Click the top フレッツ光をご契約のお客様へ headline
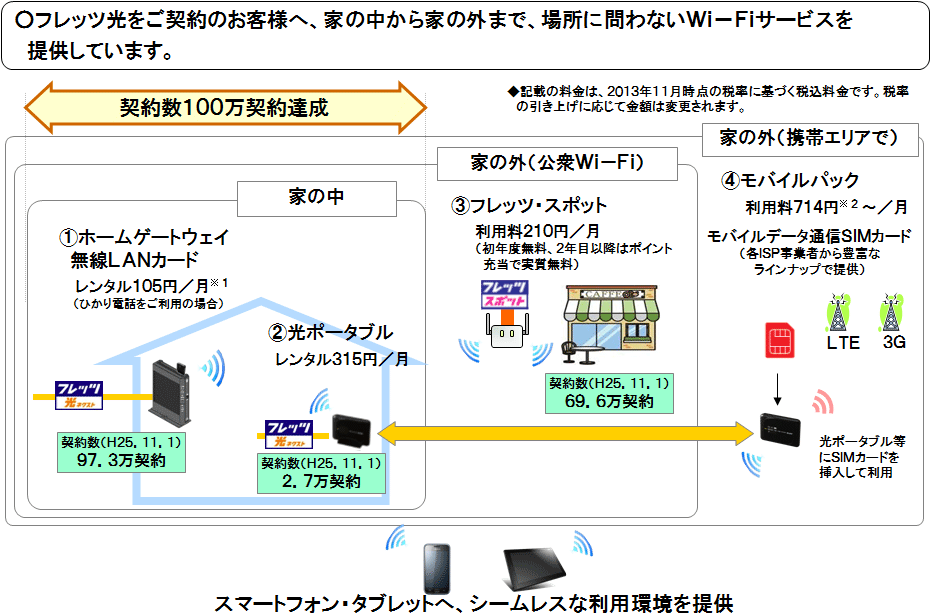This screenshot has width=931, height=614. point(435,36)
